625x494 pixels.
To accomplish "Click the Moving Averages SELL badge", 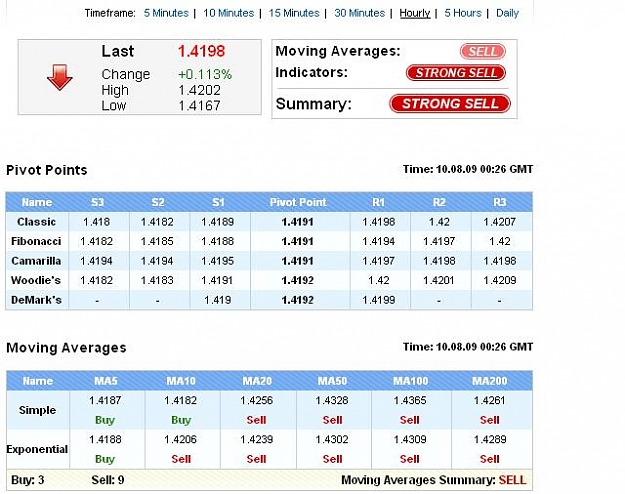I will click(x=483, y=51).
